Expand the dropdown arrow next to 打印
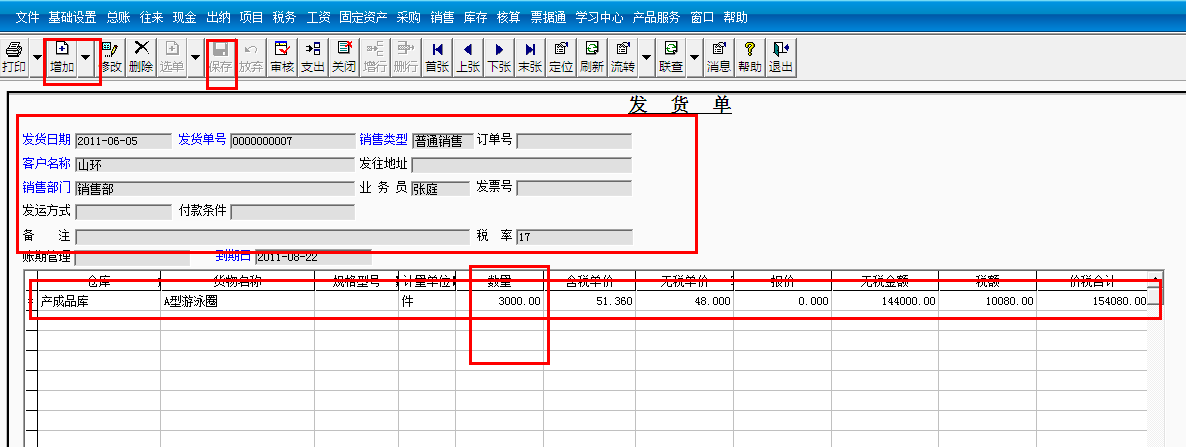The image size is (1186, 447). click(x=38, y=57)
